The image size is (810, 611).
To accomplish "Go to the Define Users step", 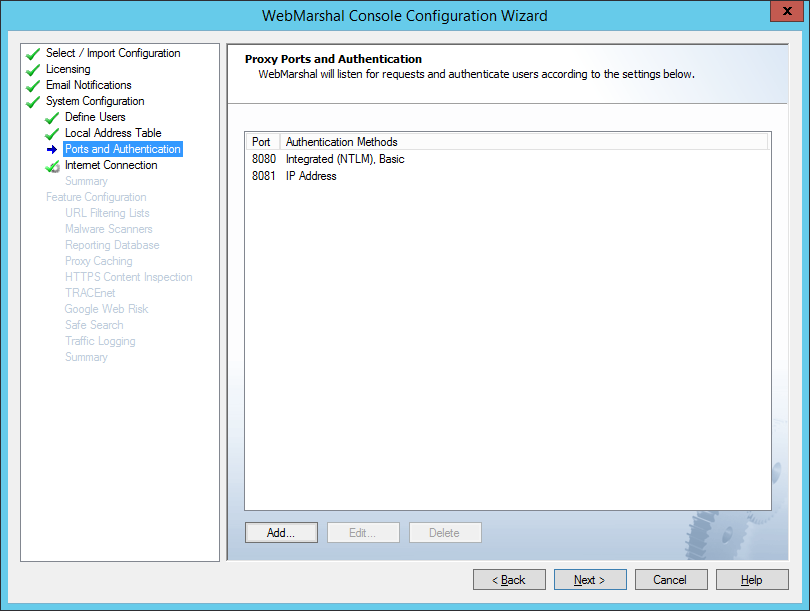I will click(95, 117).
